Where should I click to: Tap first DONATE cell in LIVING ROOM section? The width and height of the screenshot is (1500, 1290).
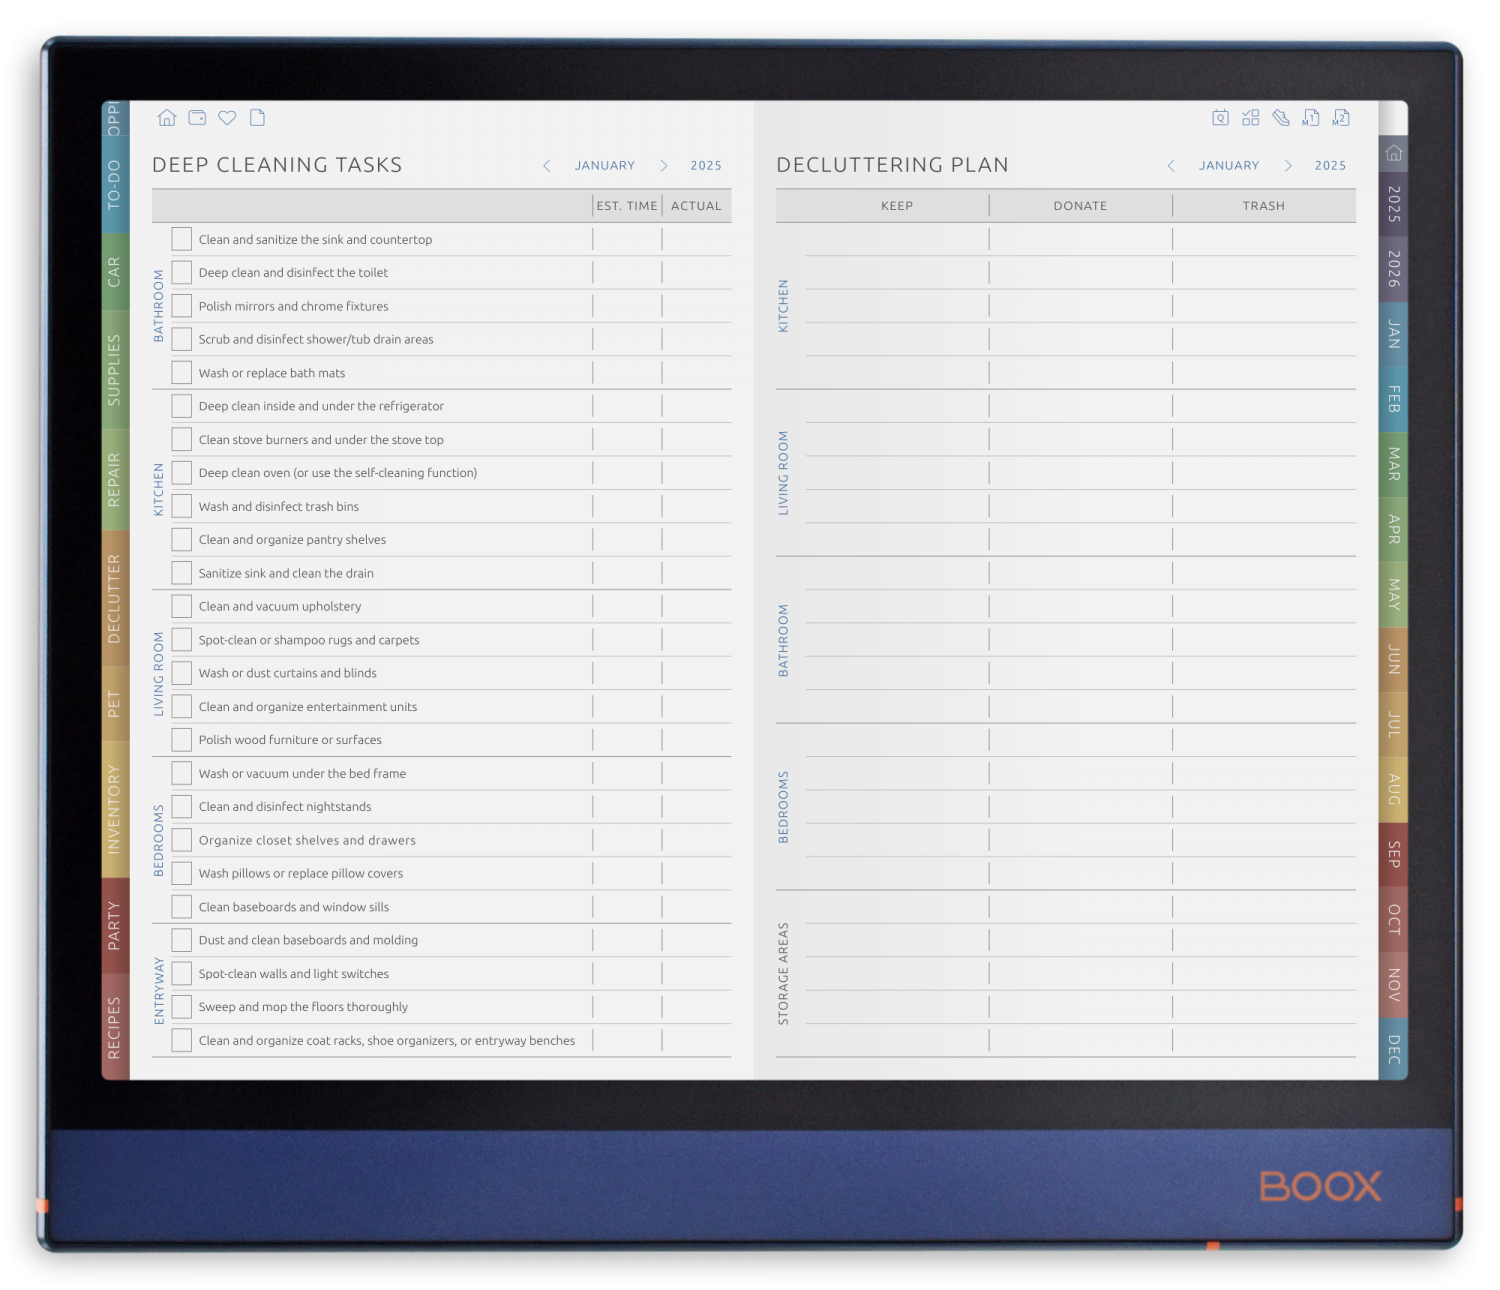[1081, 406]
